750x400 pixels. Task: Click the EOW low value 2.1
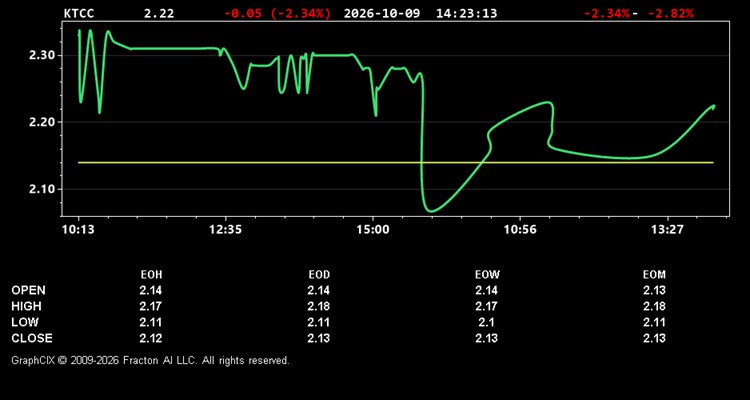[x=486, y=322]
